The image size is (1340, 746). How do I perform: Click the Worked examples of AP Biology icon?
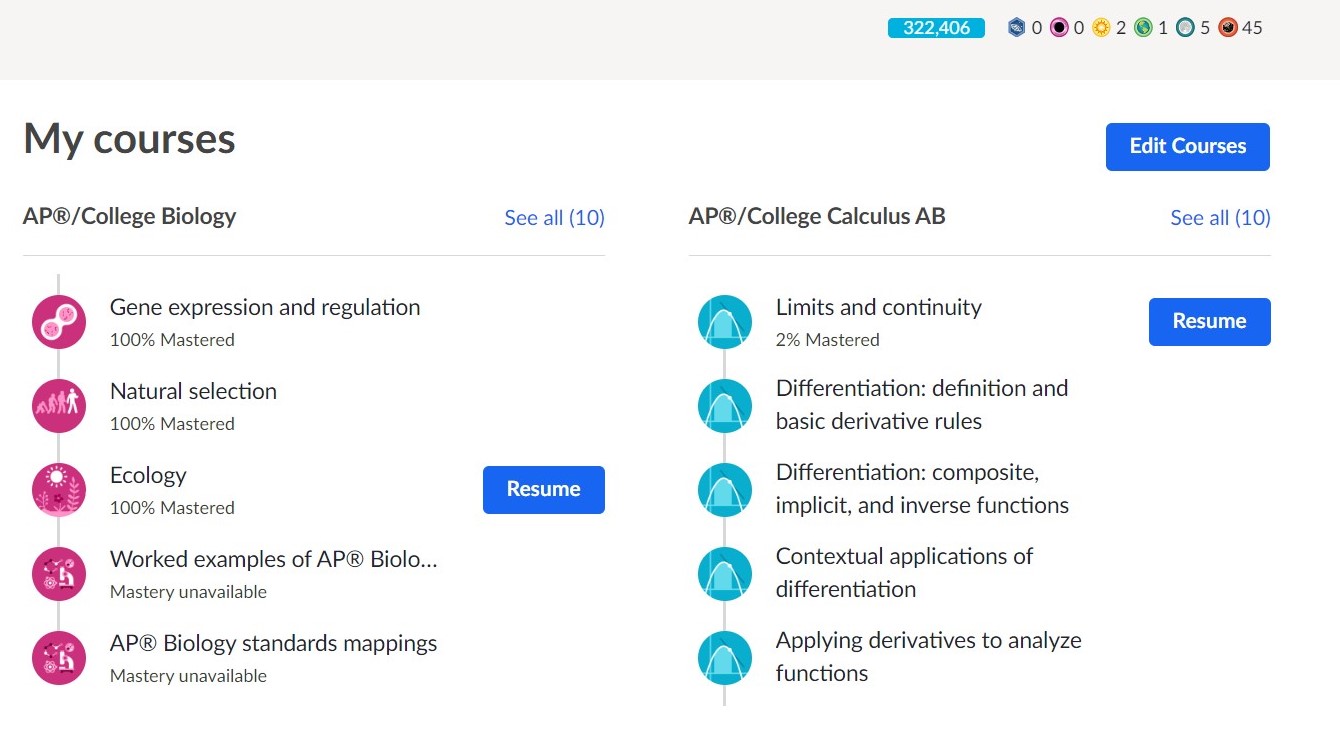click(58, 573)
